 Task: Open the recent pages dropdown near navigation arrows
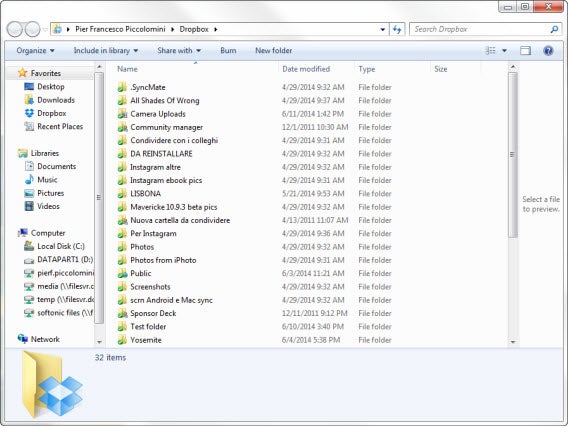pos(45,30)
